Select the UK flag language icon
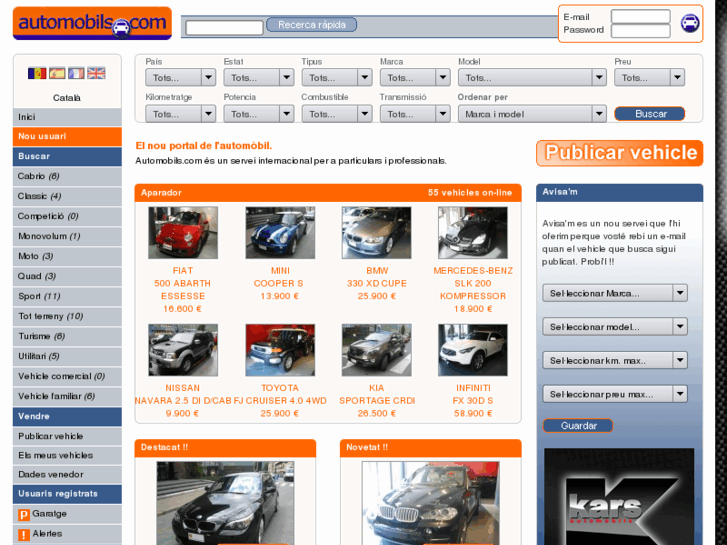 click(x=96, y=73)
